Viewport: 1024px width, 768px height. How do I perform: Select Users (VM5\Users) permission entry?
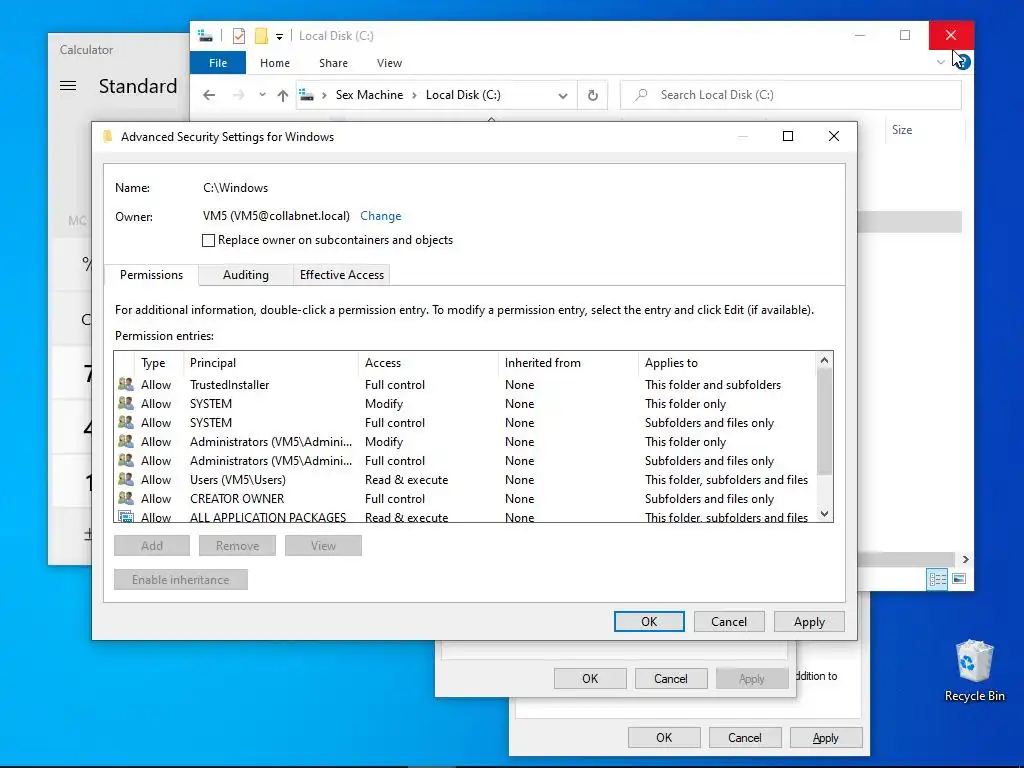click(x=465, y=479)
